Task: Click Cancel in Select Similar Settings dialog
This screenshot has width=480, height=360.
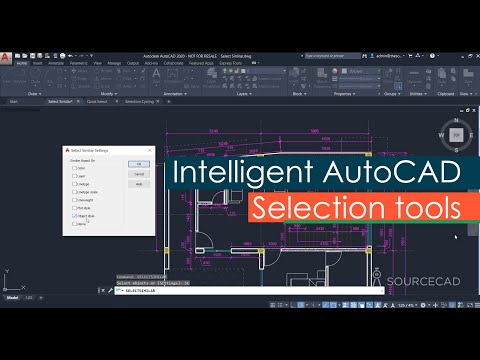Action: [139, 174]
